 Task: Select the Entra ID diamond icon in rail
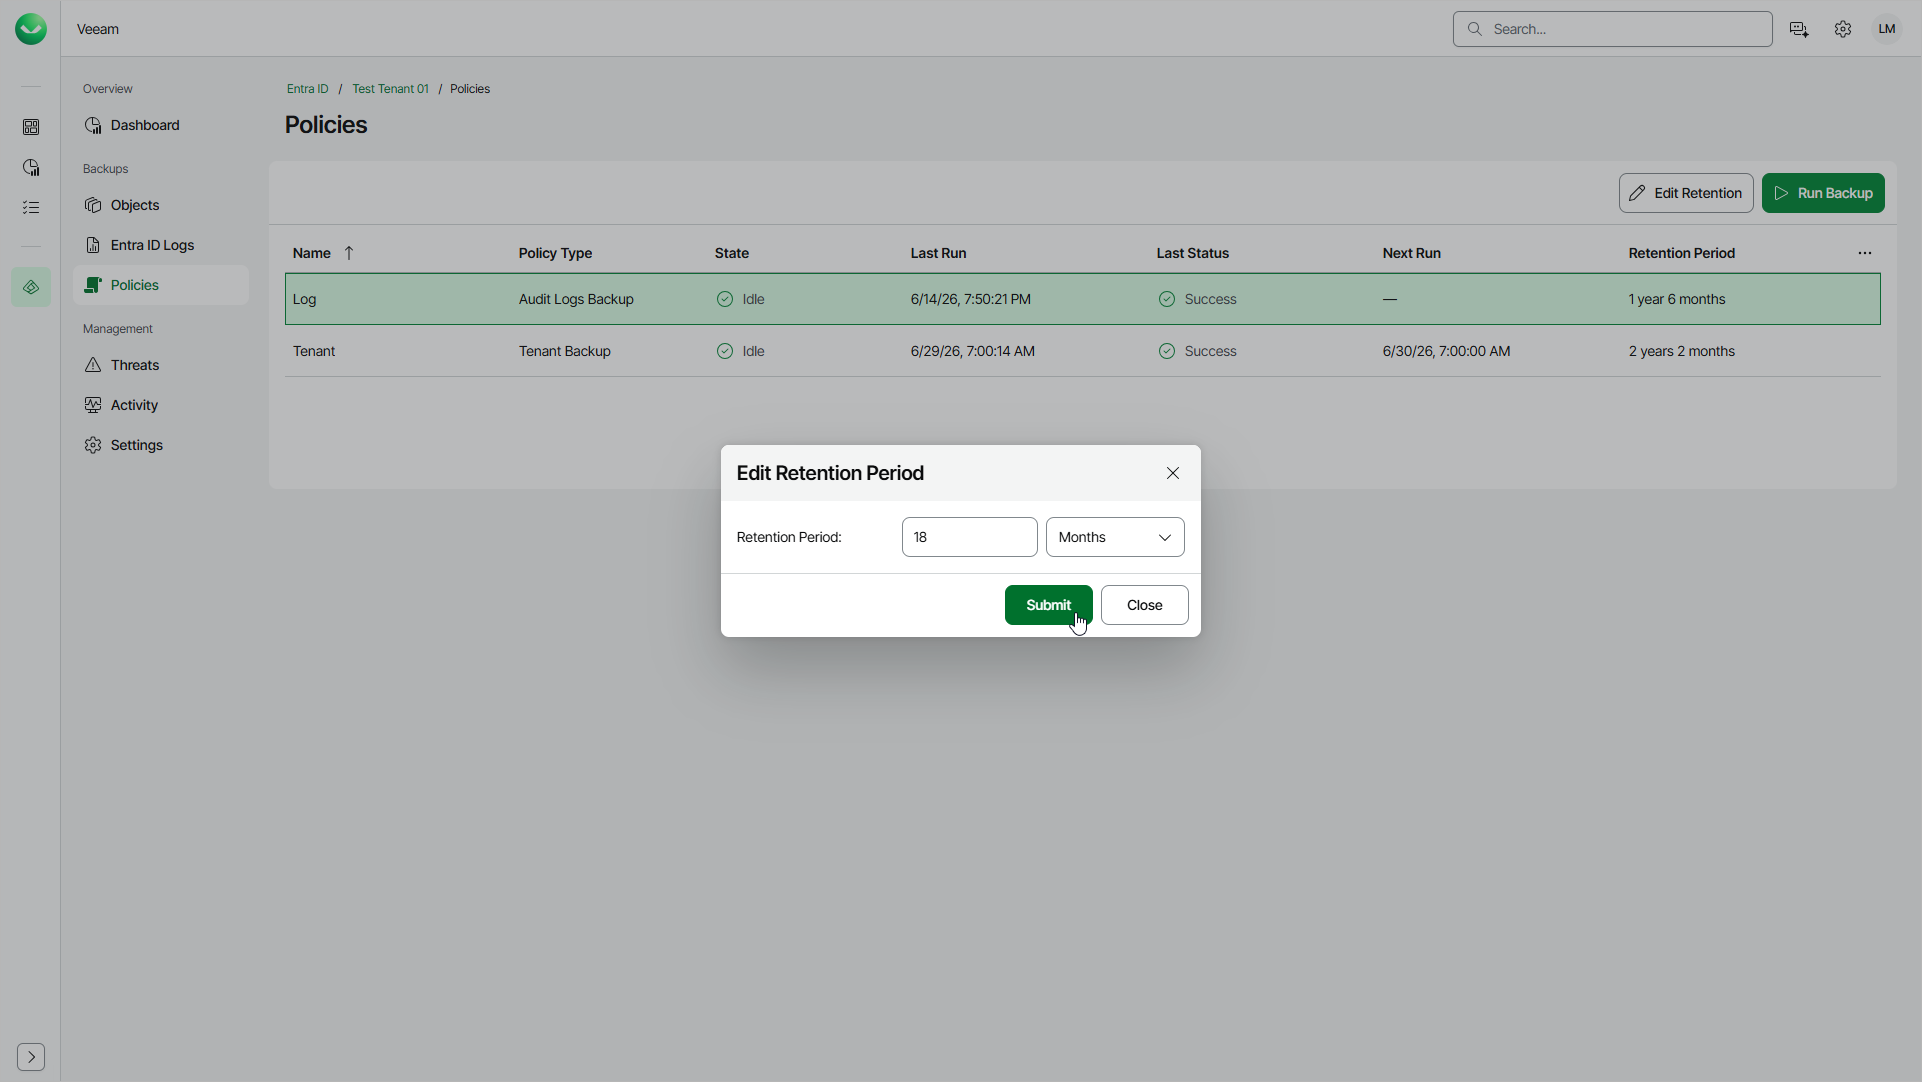coord(31,287)
